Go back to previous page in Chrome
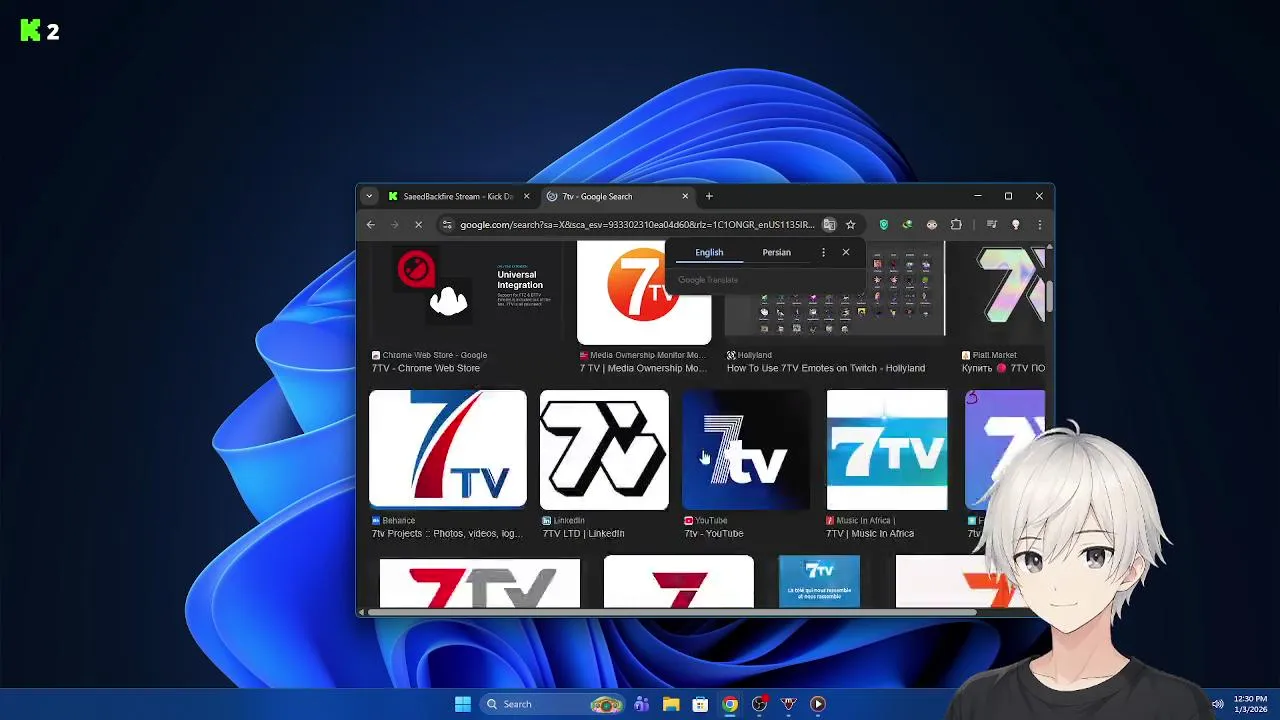Screen dimensions: 1280x720 point(371,225)
